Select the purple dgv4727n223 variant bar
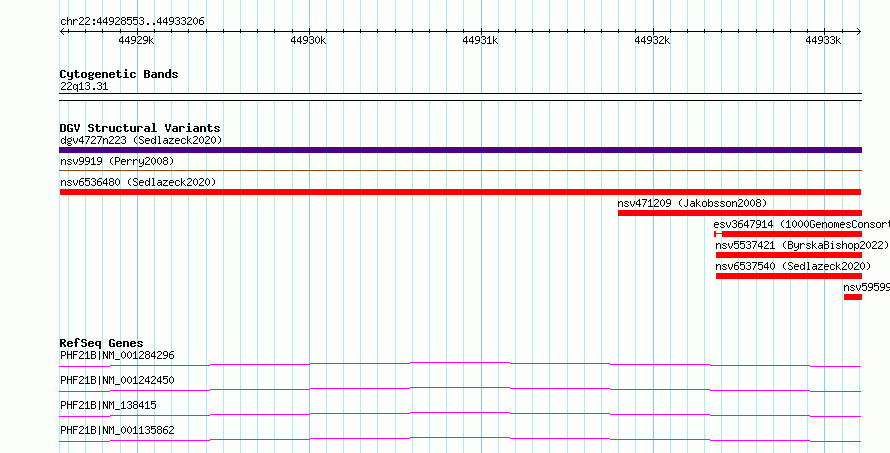 460,150
